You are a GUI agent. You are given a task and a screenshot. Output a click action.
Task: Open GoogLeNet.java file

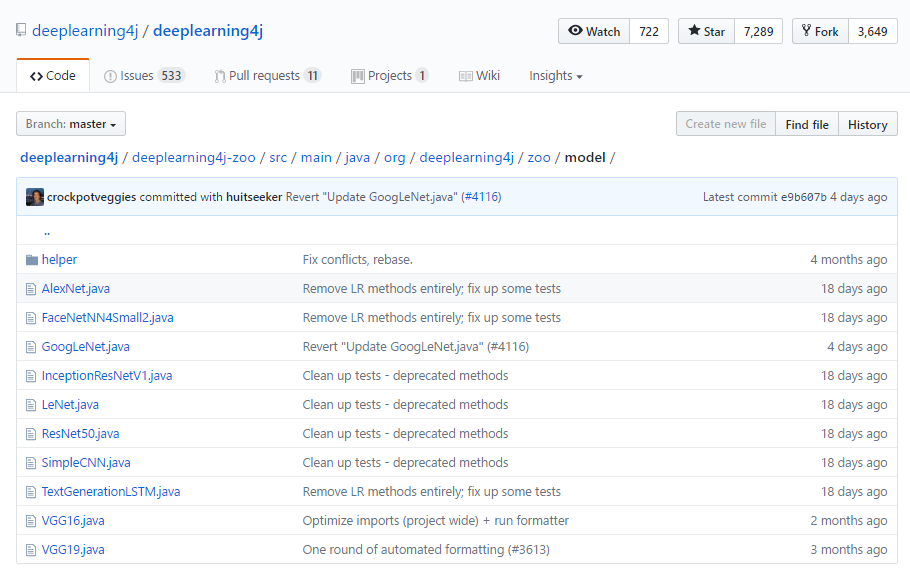pos(85,347)
